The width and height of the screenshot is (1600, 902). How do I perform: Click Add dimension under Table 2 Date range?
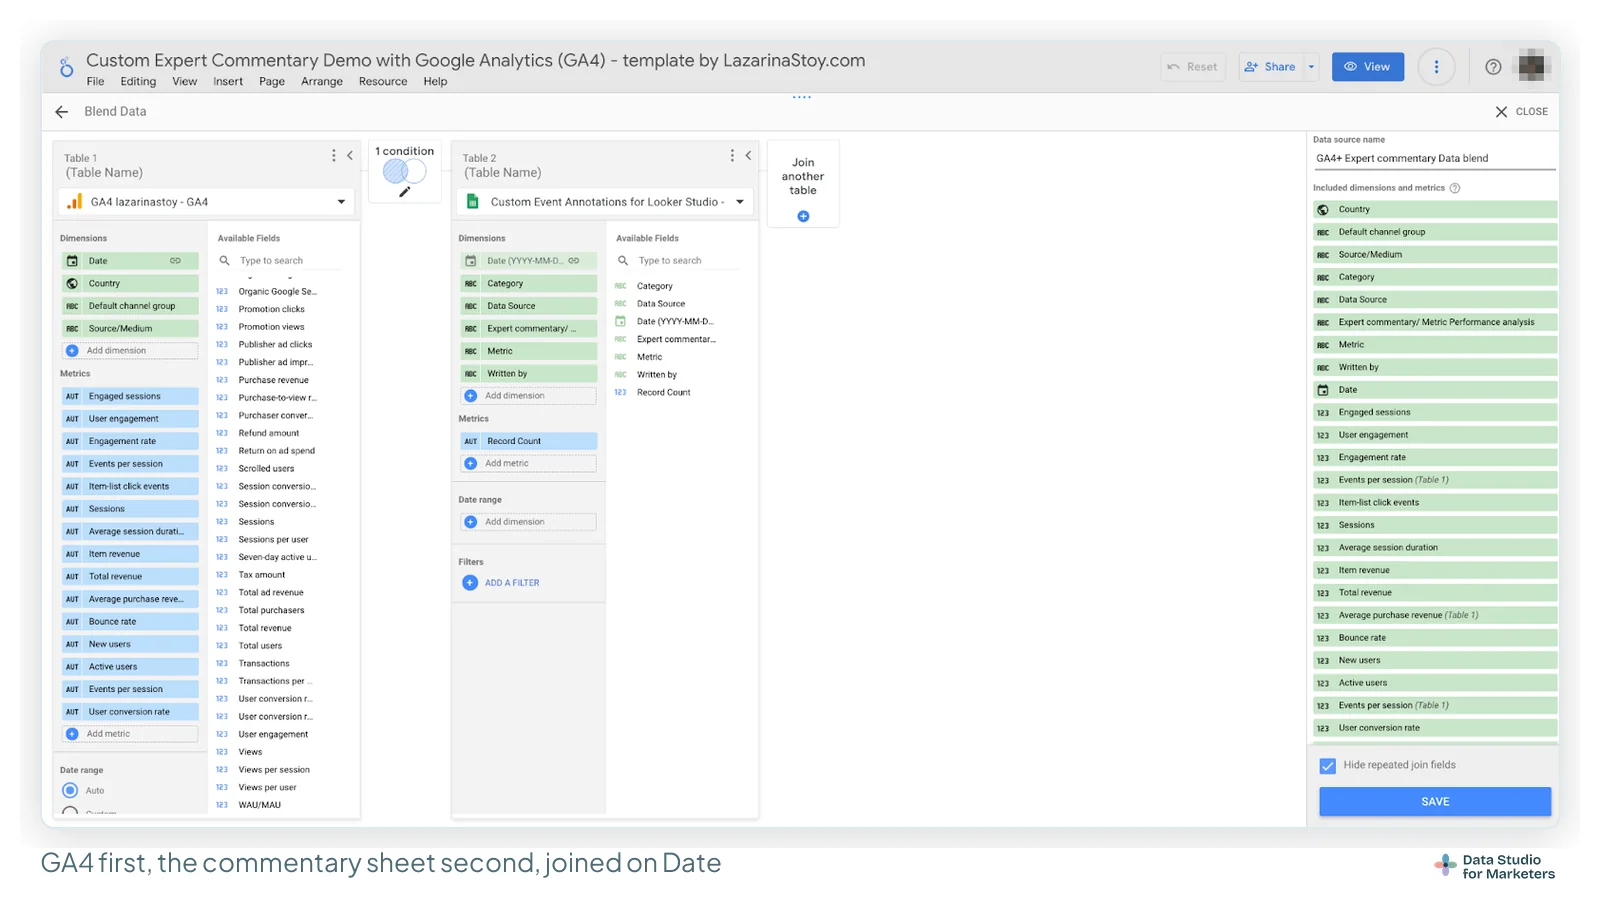click(x=528, y=522)
